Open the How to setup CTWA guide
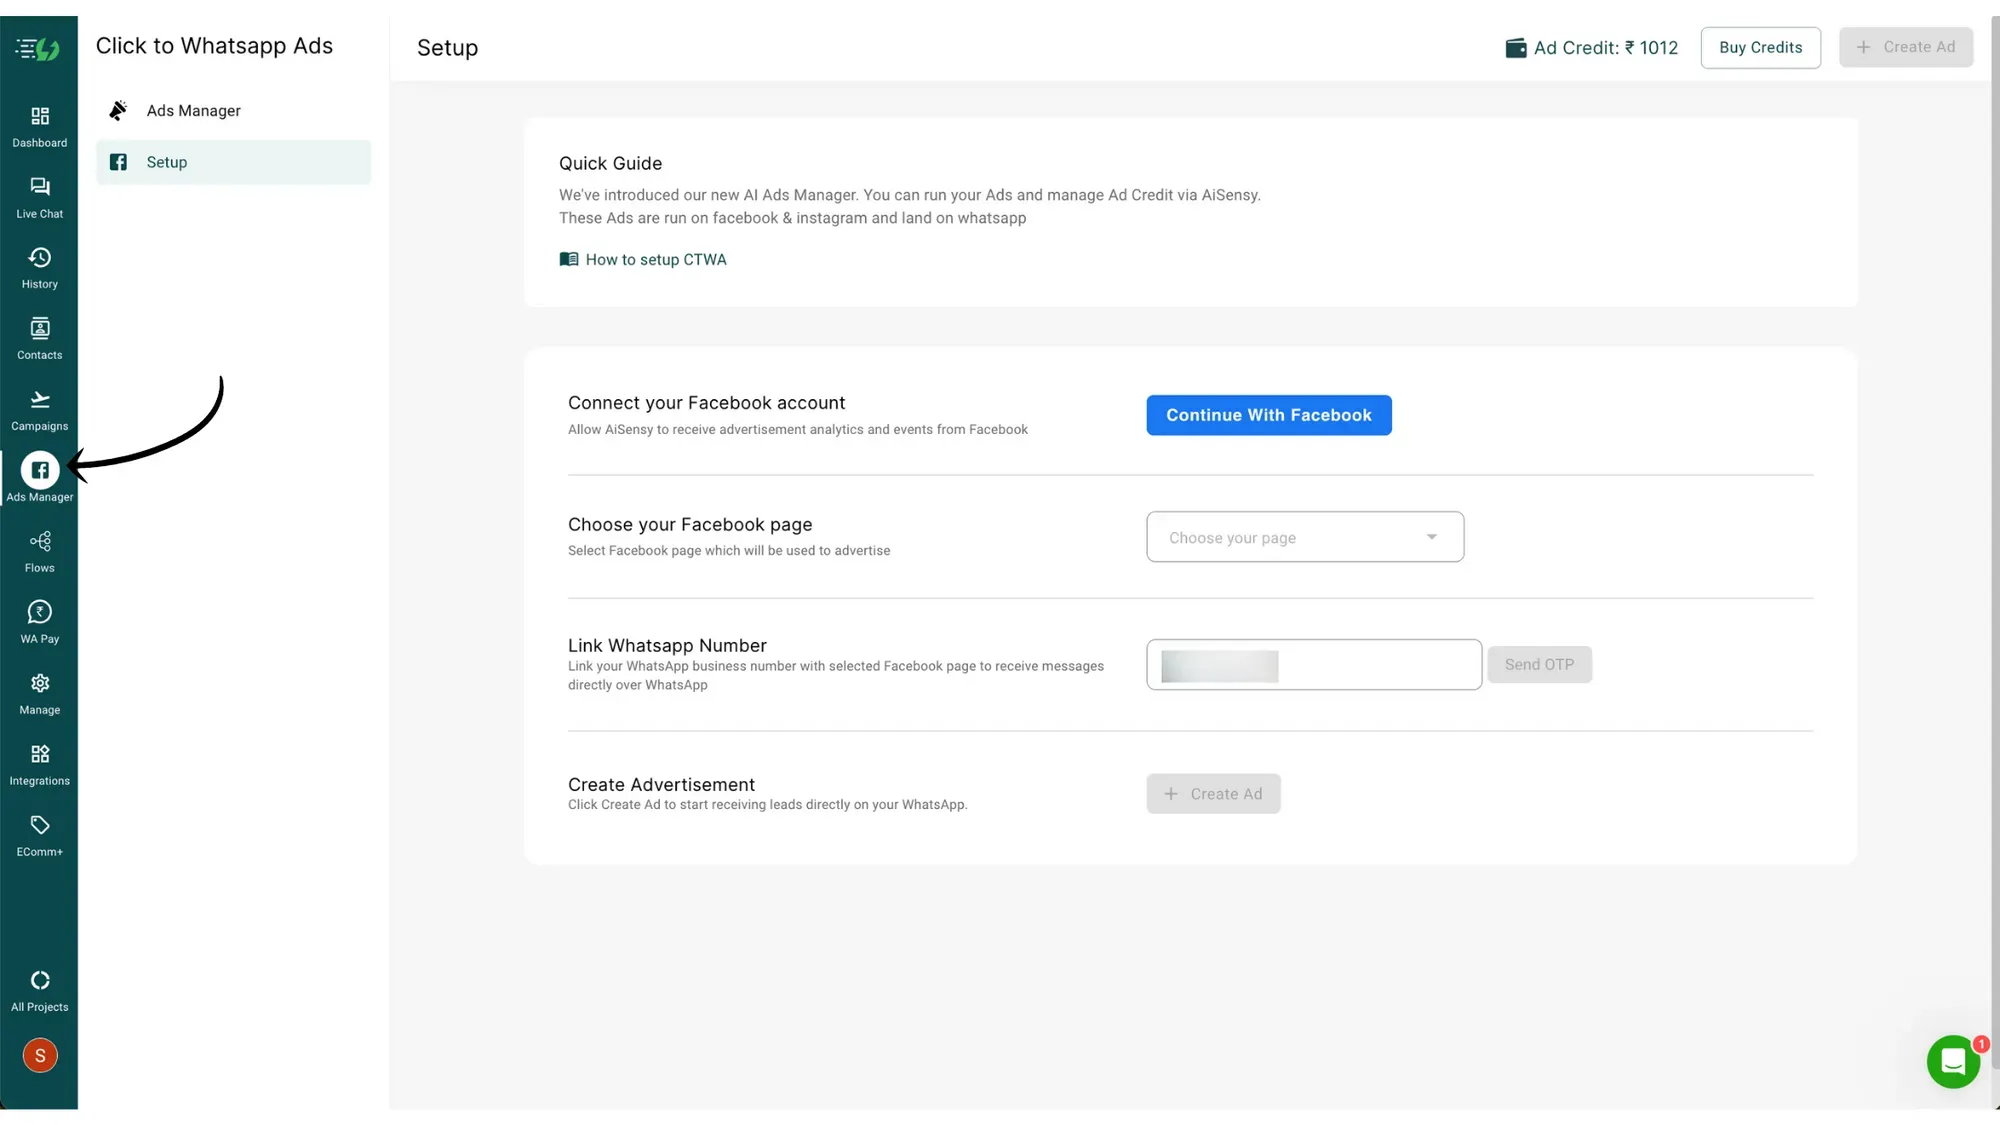The height and width of the screenshot is (1125, 2000). coord(643,259)
